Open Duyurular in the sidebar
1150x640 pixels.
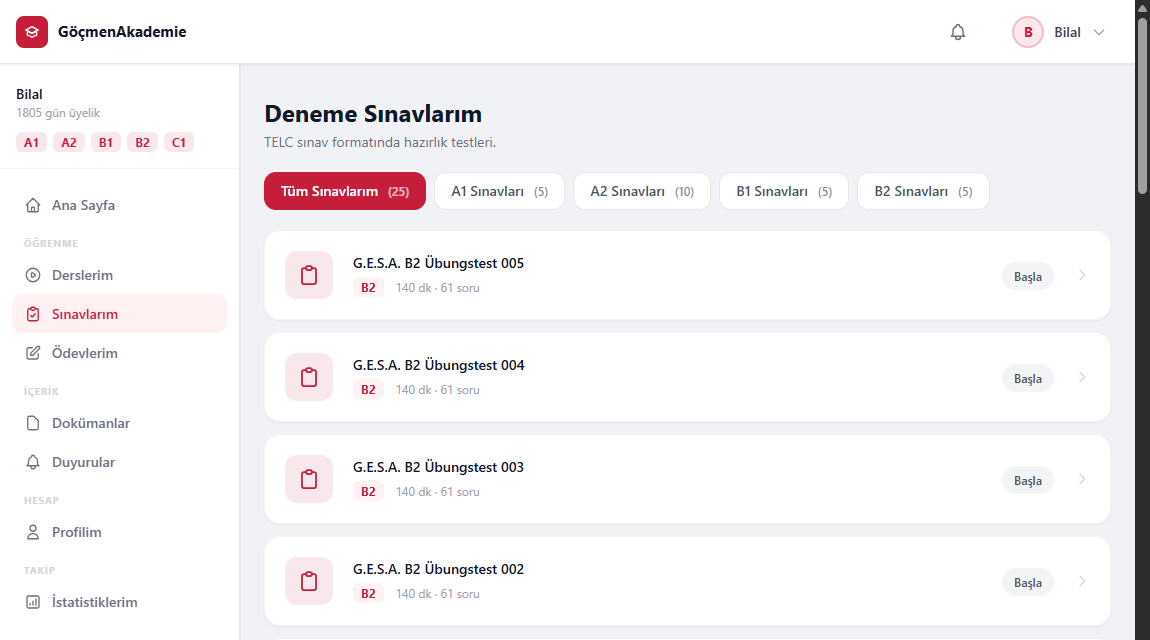point(120,462)
